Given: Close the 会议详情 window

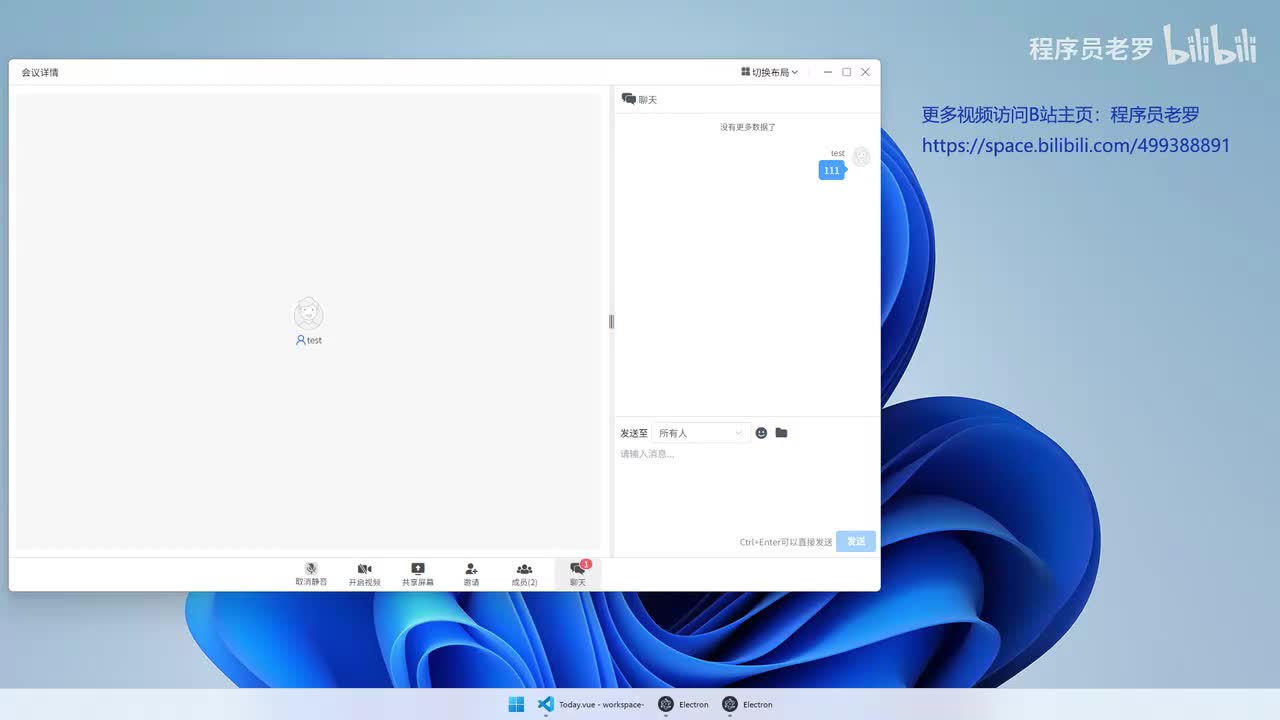Looking at the screenshot, I should point(866,72).
